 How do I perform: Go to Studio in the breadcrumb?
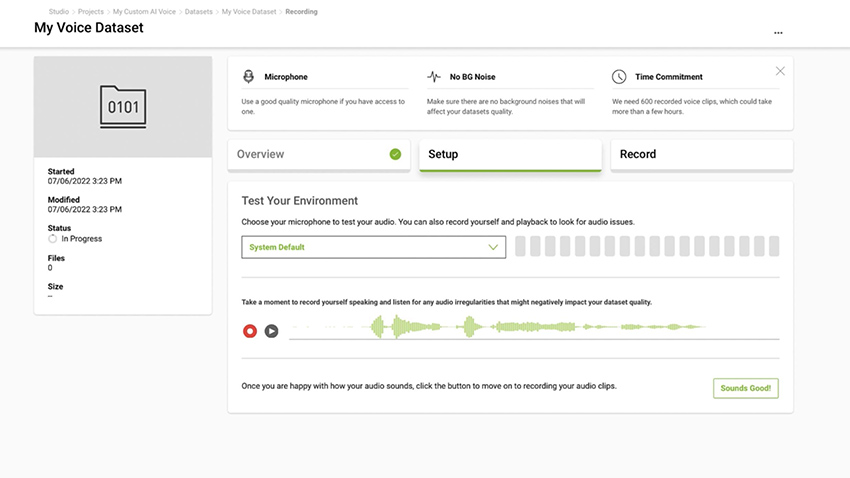click(59, 12)
